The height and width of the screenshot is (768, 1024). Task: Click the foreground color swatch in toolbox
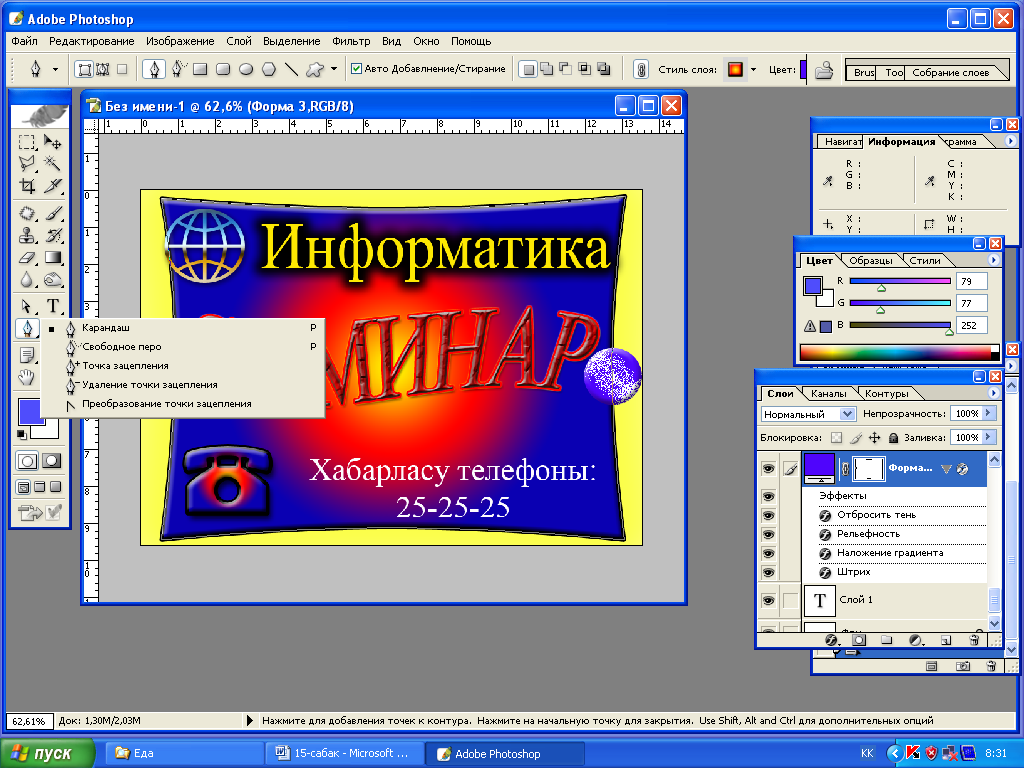(30, 412)
